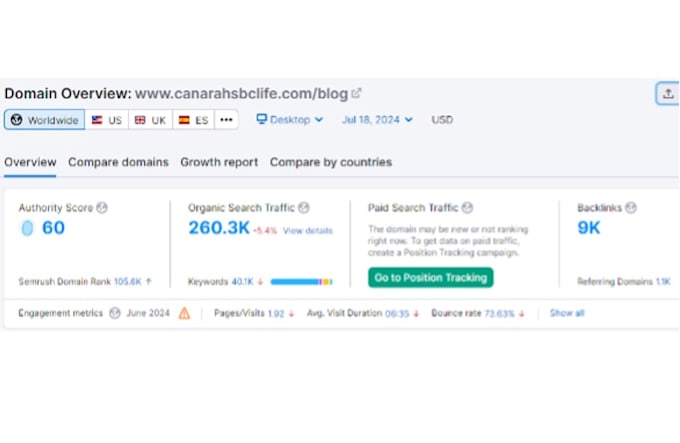This screenshot has height=443, width=680.
Task: Click the Show all link
Action: coord(567,313)
